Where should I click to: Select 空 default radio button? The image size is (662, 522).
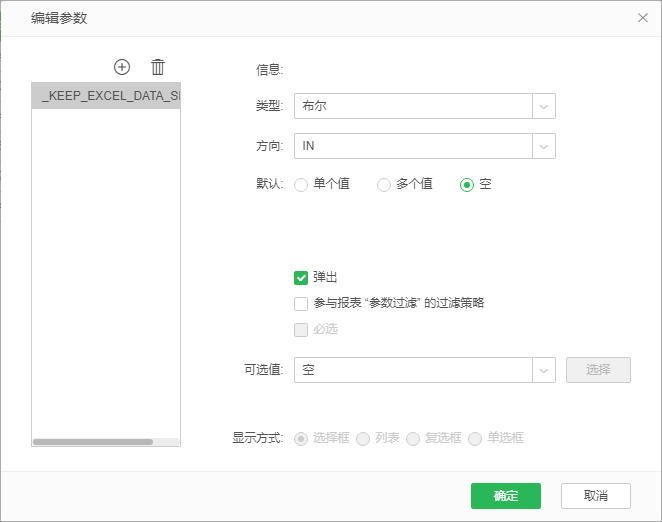pyautogui.click(x=467, y=185)
